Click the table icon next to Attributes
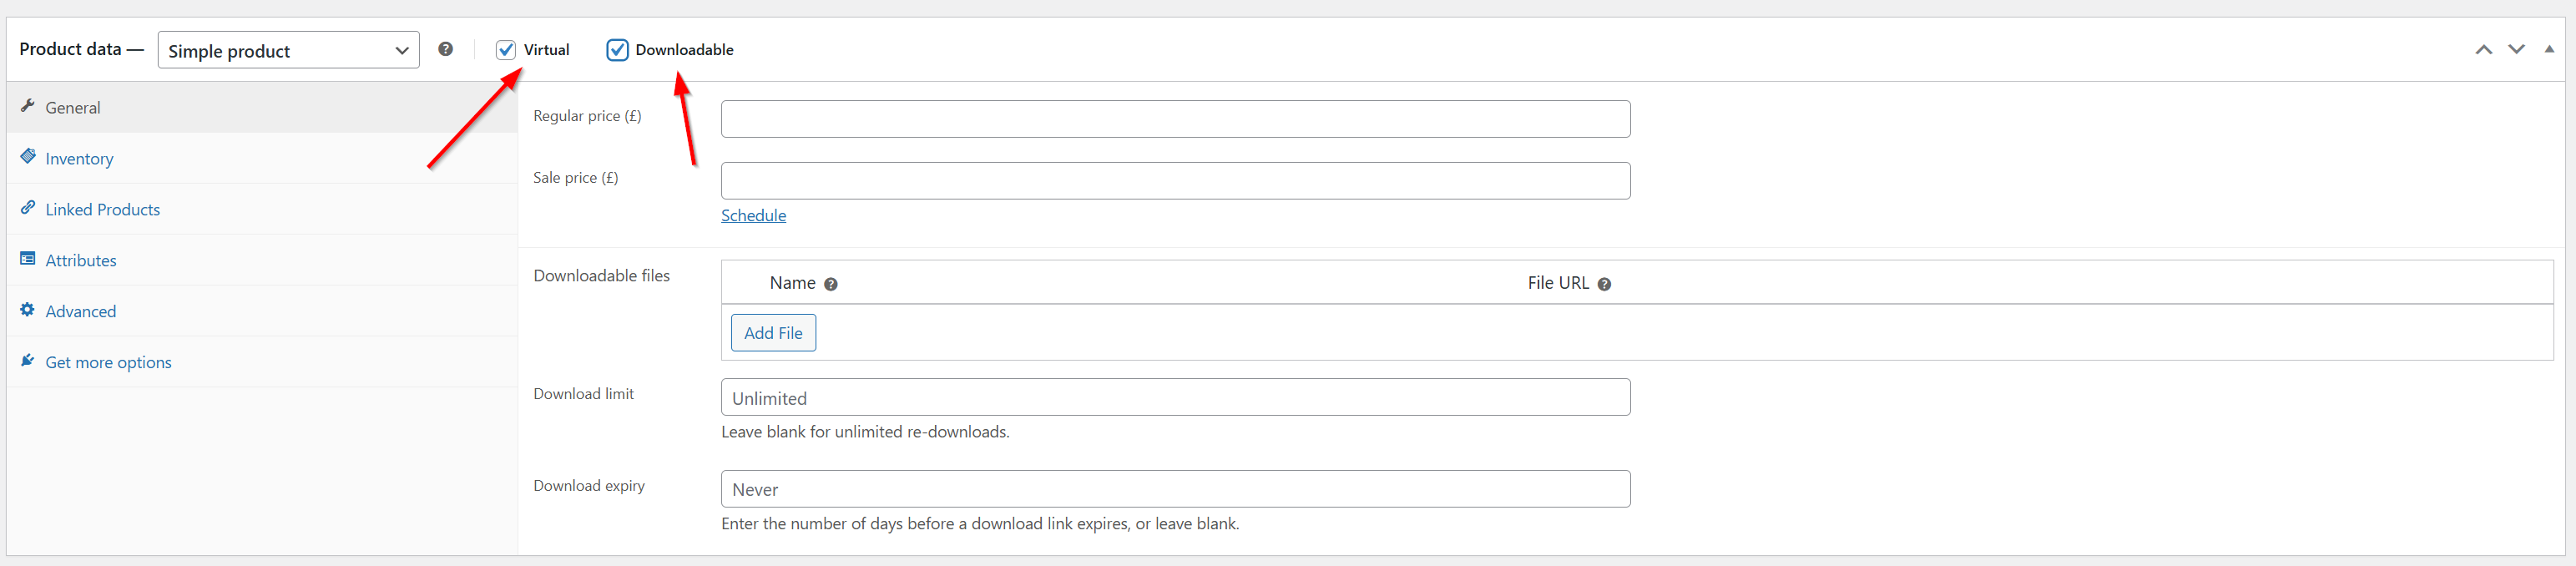The width and height of the screenshot is (2576, 566). 27,258
